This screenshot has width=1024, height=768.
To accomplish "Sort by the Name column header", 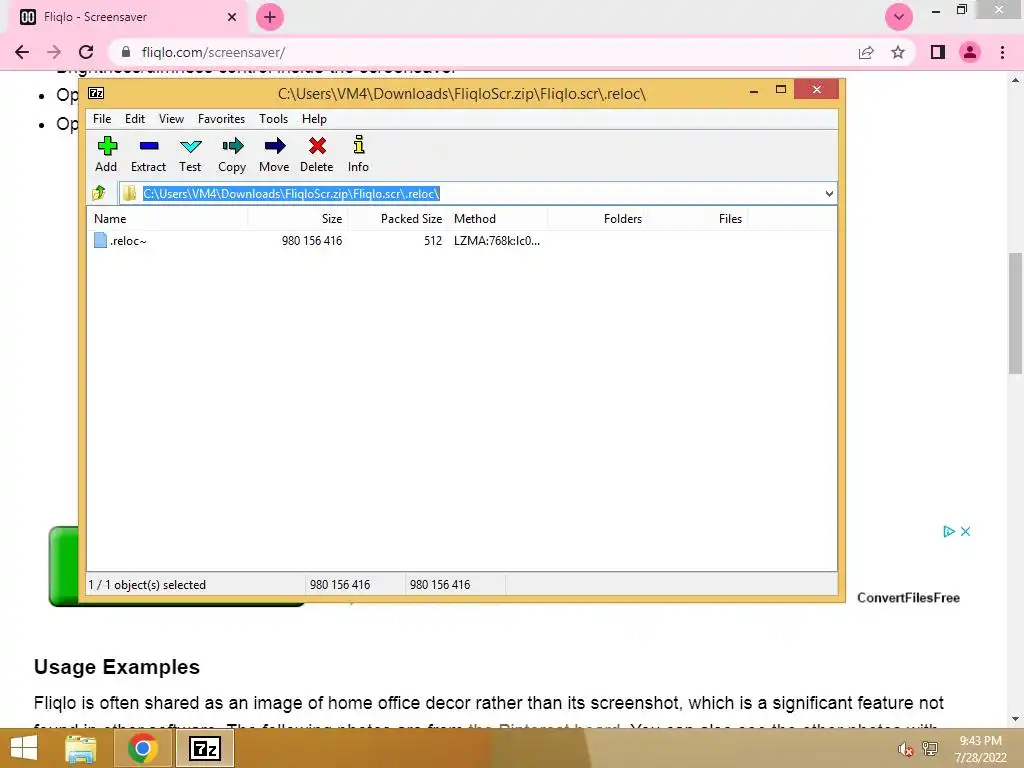I will (x=167, y=219).
